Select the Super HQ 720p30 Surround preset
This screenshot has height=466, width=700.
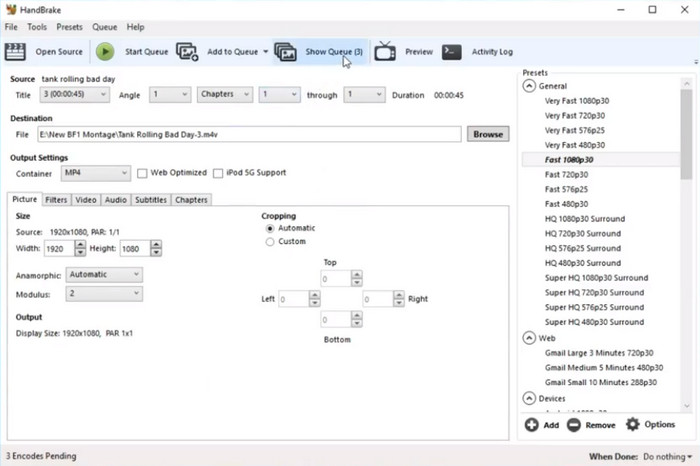point(594,292)
